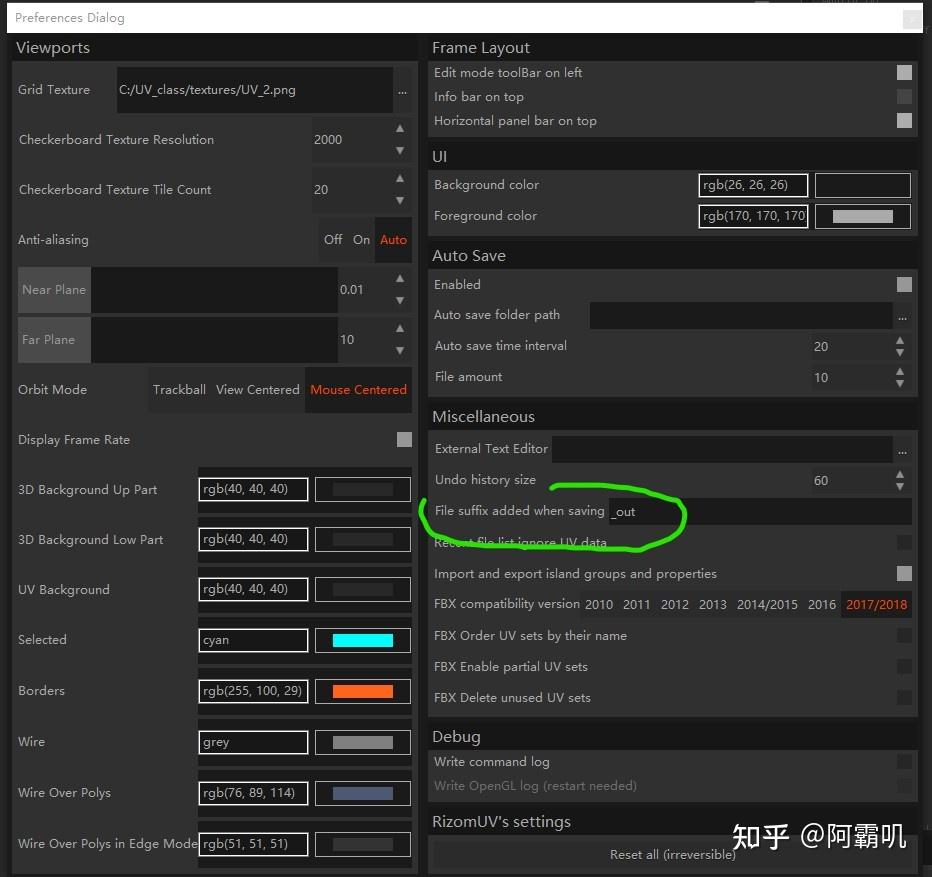Click the Grid Texture path field

pos(255,90)
